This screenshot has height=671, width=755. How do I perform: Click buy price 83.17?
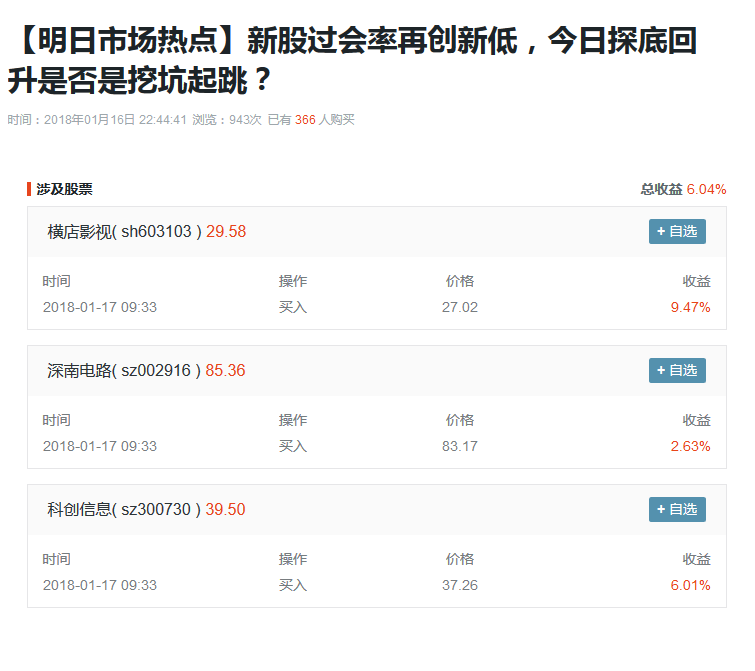click(x=460, y=446)
